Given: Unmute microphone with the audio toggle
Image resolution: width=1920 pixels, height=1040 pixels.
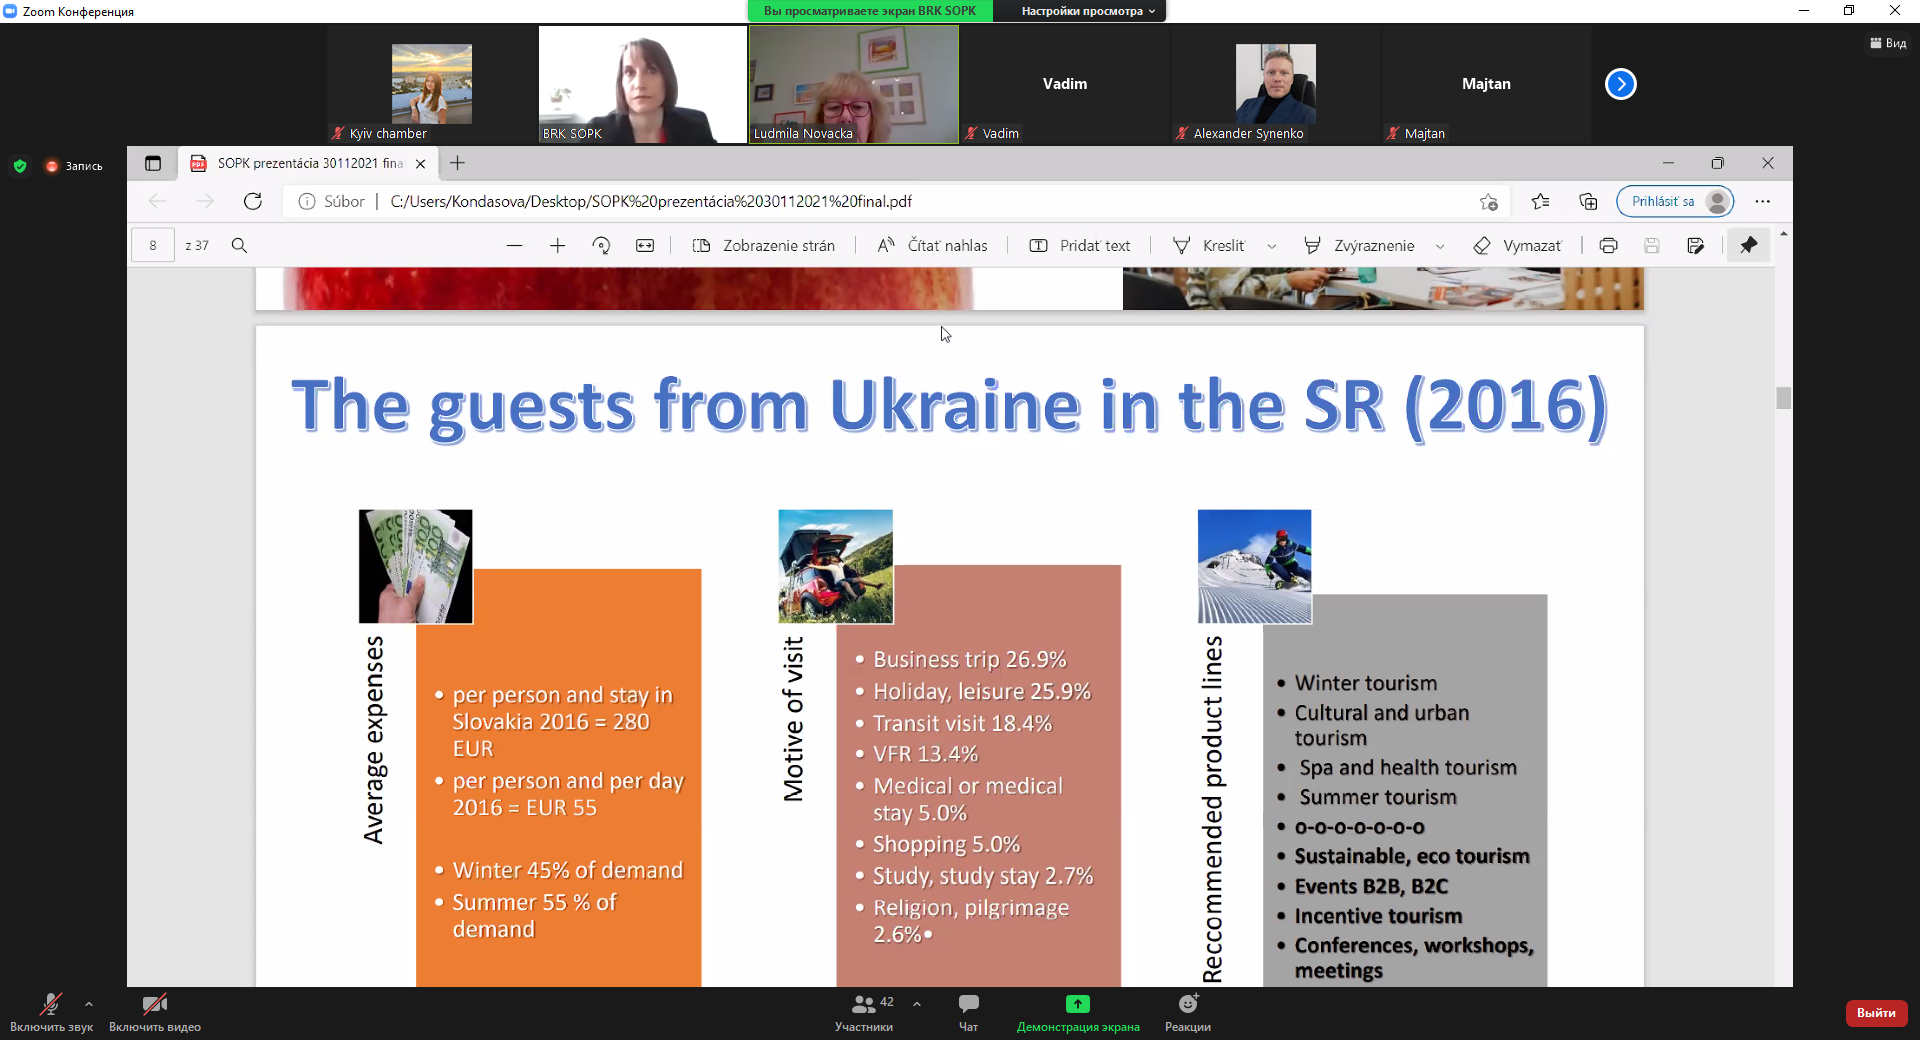Looking at the screenshot, I should tap(50, 1004).
